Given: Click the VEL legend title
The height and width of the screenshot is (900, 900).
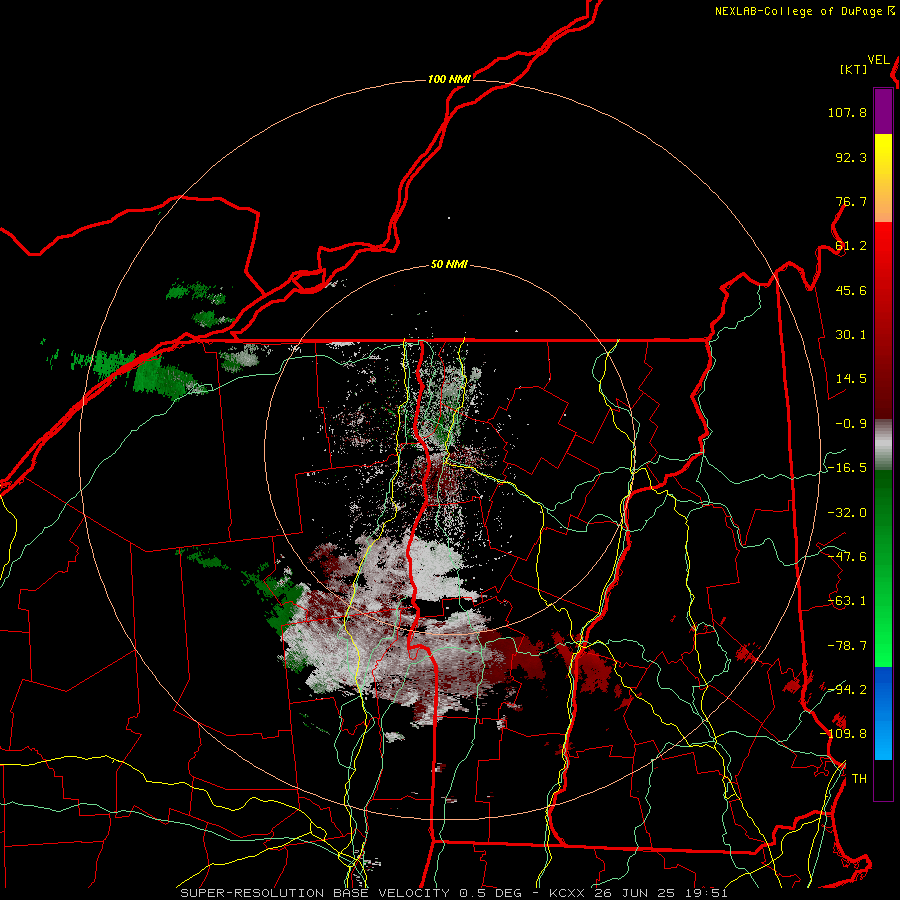Looking at the screenshot, I should point(879,60).
